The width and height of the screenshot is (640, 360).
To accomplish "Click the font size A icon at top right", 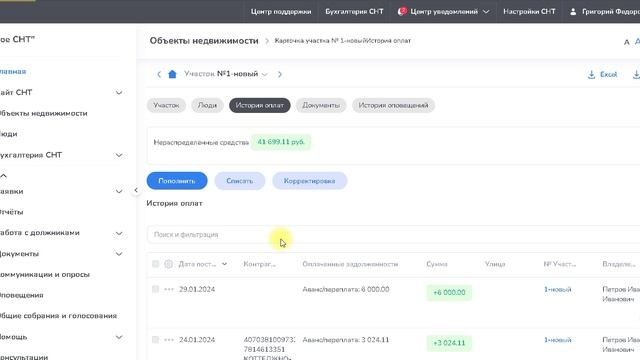I will (x=627, y=42).
